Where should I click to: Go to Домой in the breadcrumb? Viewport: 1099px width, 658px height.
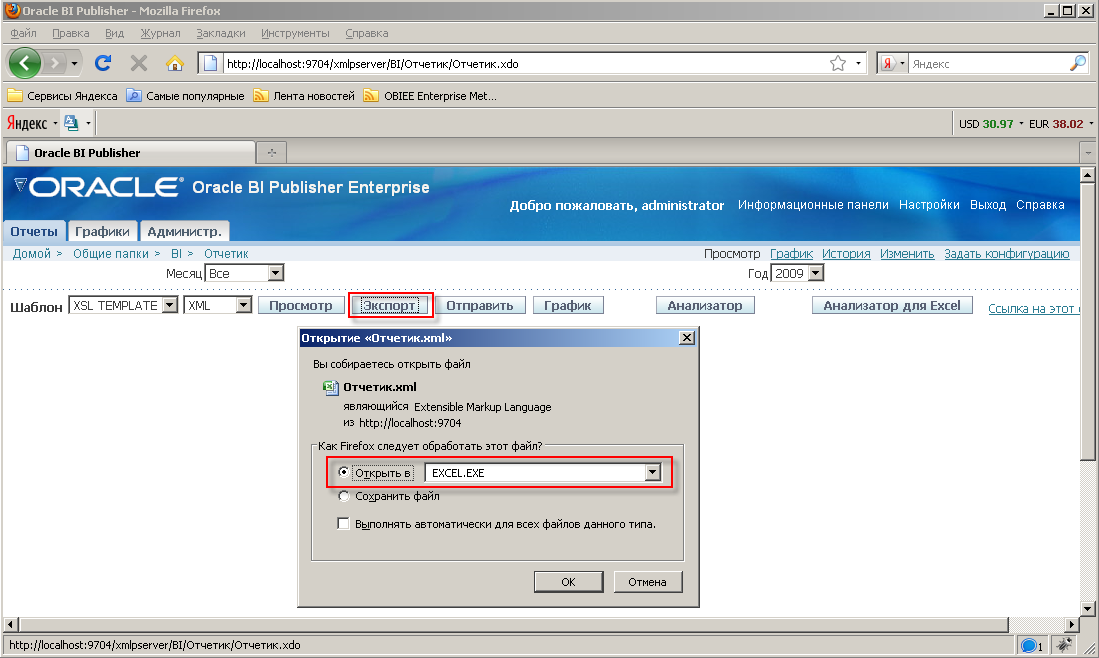[x=32, y=254]
